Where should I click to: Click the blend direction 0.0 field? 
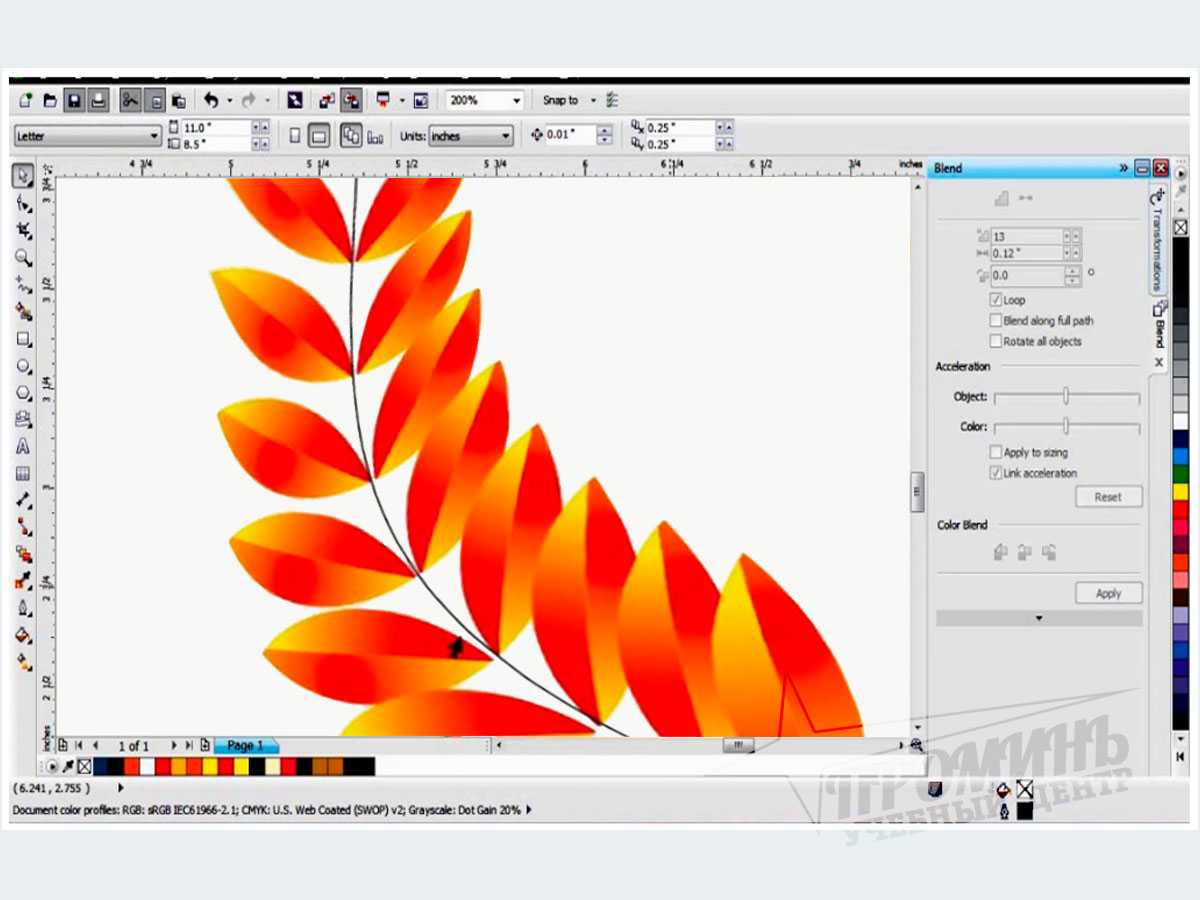click(1026, 275)
